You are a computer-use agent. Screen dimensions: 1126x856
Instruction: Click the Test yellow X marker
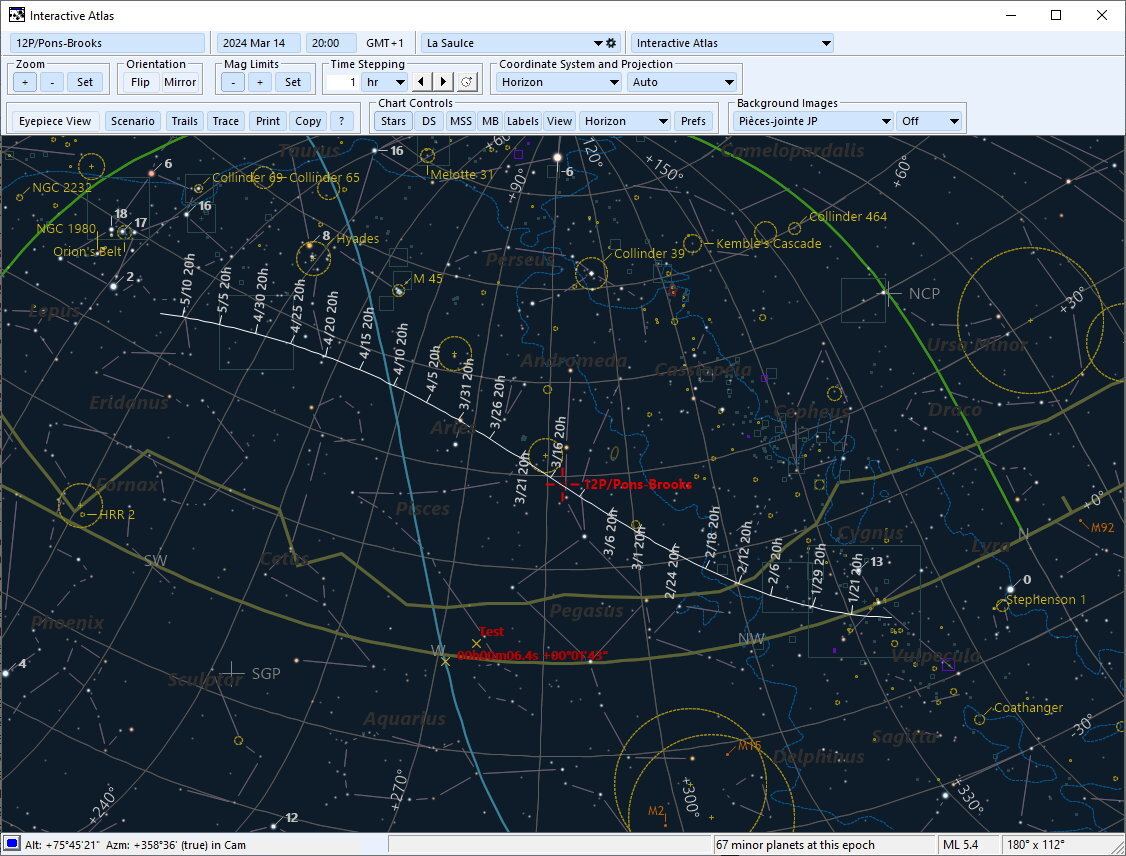coord(476,643)
